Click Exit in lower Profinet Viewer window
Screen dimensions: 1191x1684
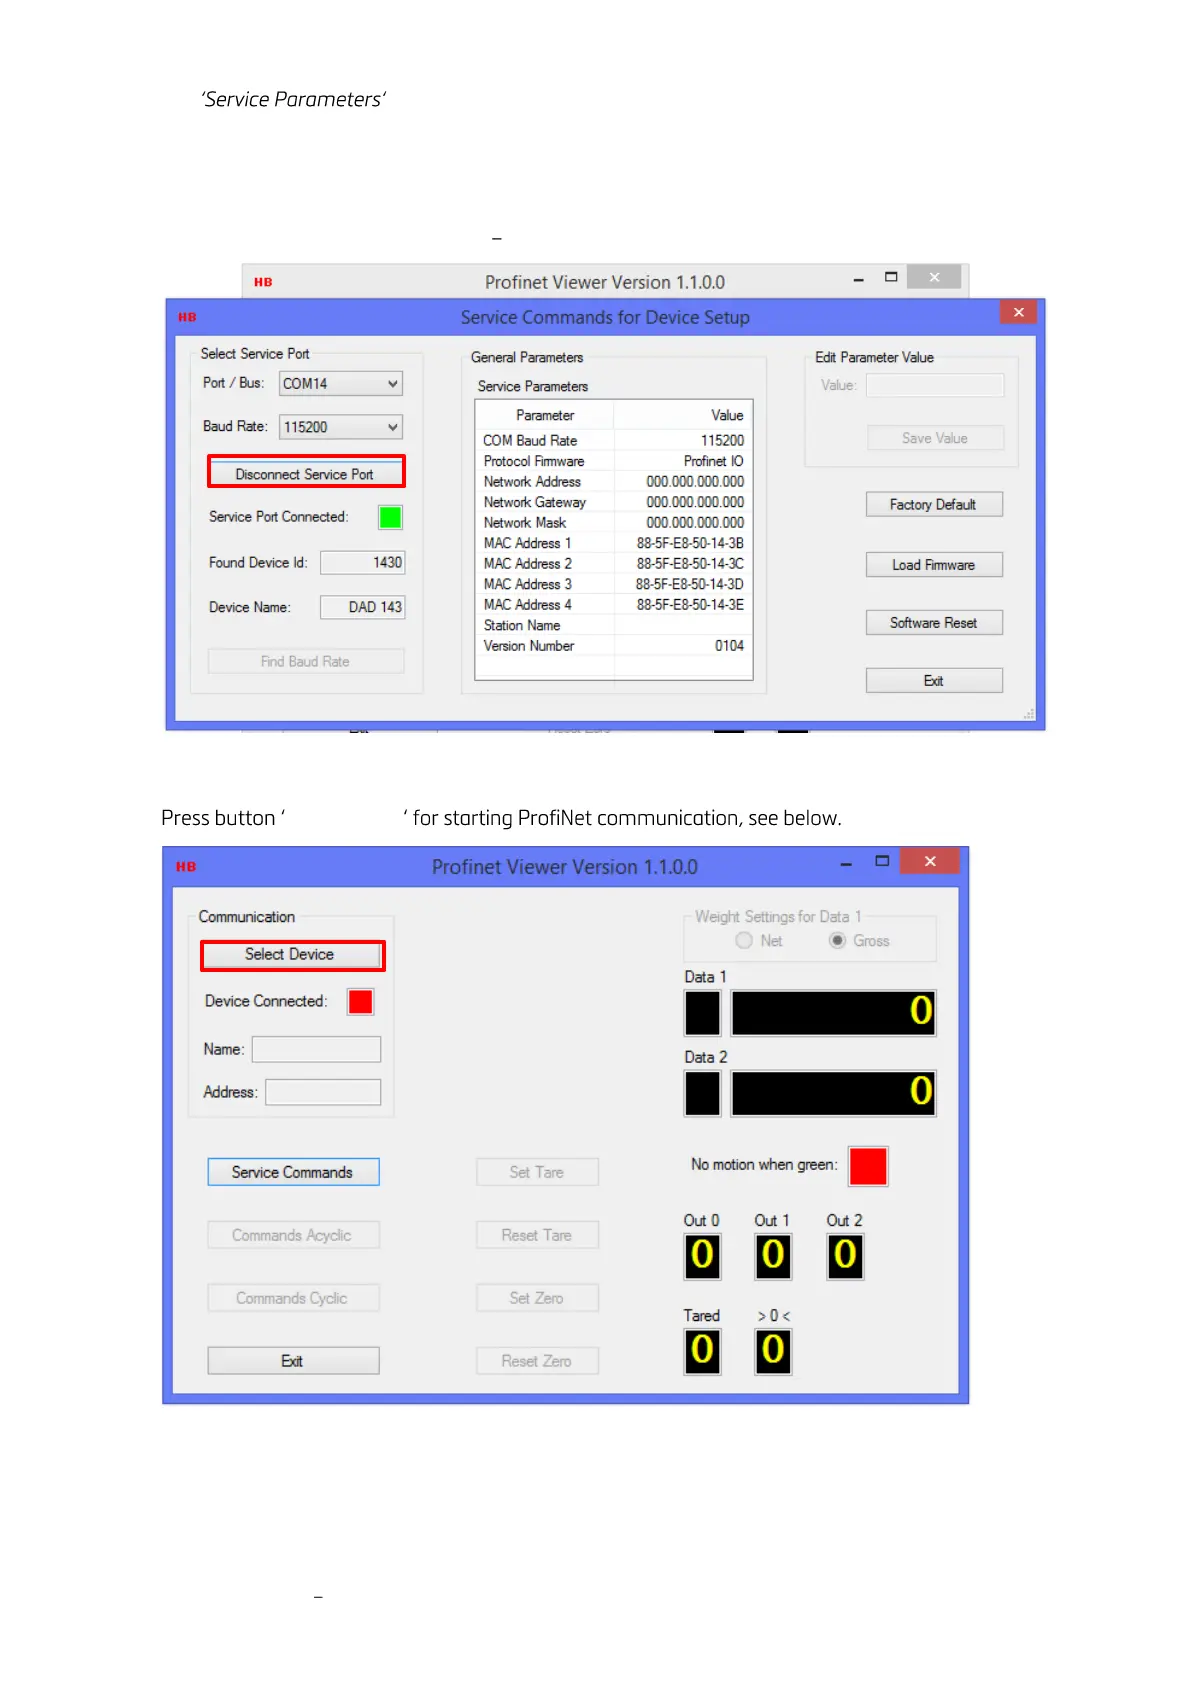(293, 1361)
